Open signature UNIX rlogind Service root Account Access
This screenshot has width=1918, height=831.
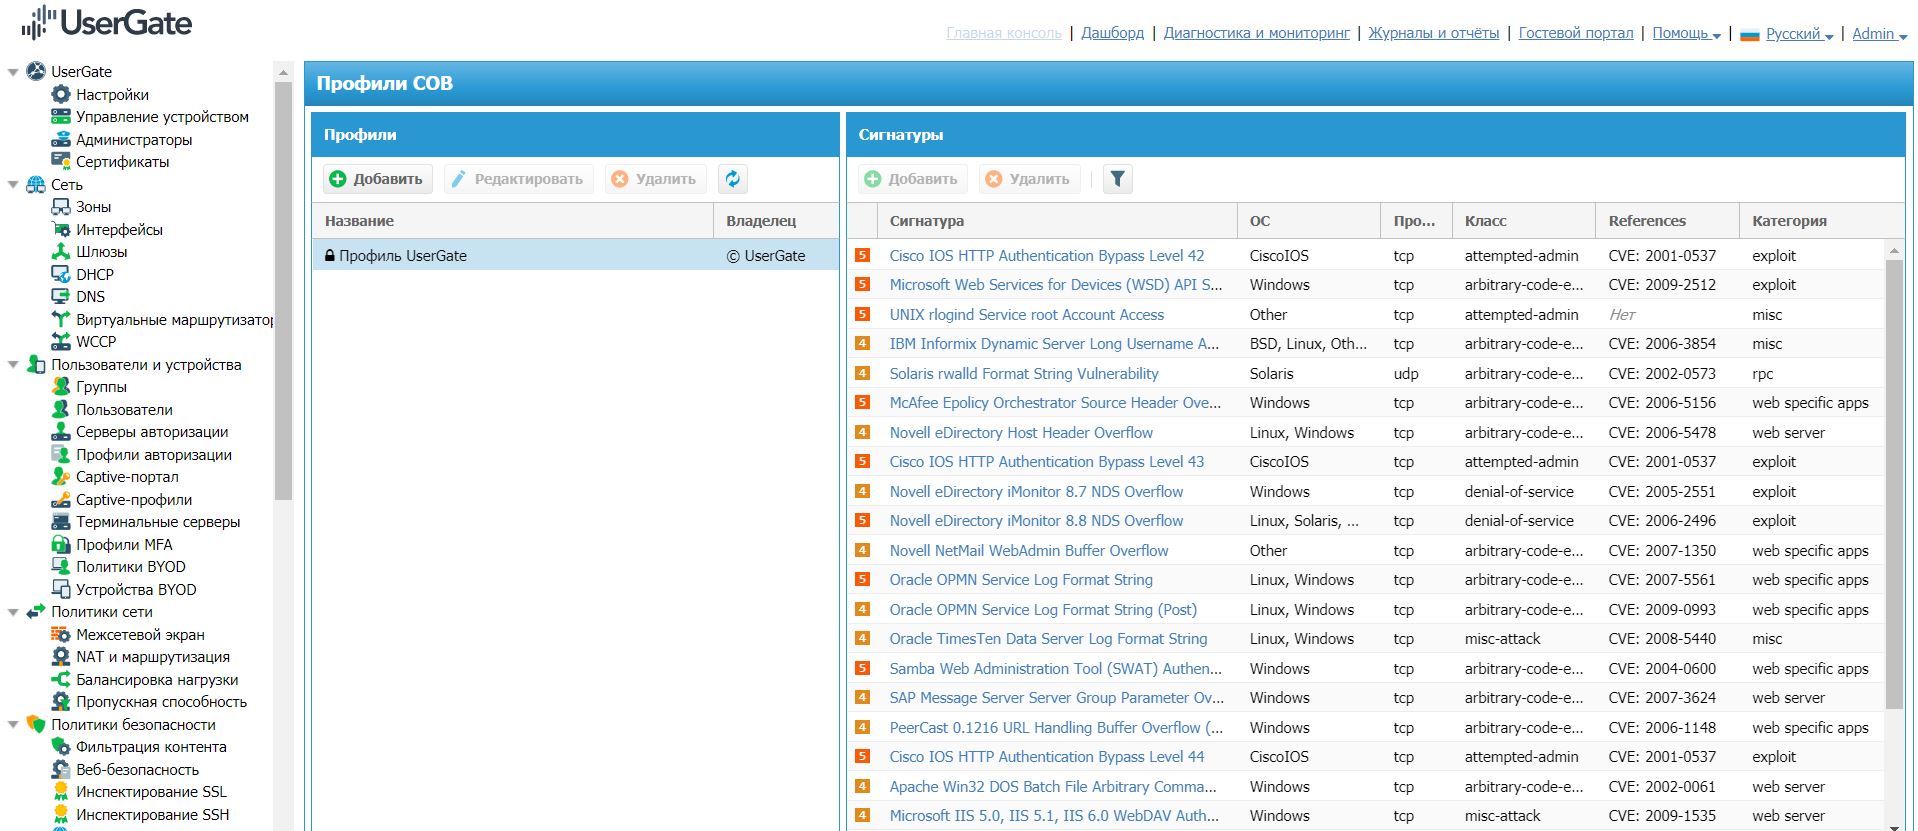click(x=1027, y=314)
